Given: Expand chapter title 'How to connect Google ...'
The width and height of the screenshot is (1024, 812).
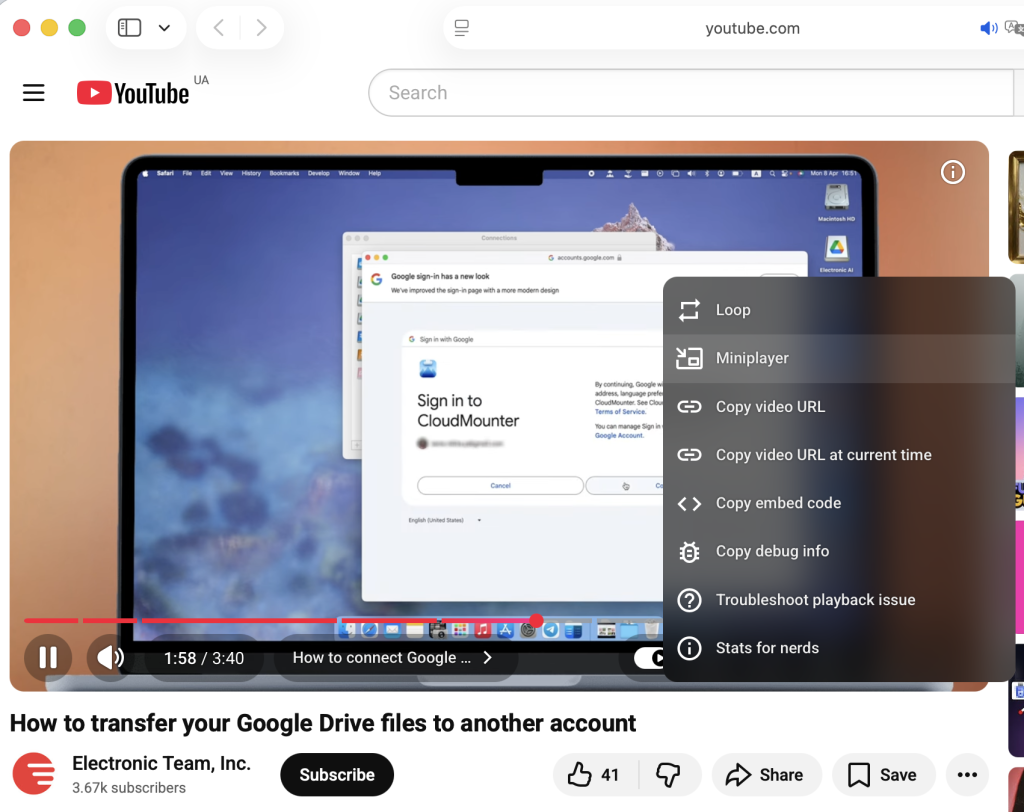Looking at the screenshot, I should click(392, 658).
